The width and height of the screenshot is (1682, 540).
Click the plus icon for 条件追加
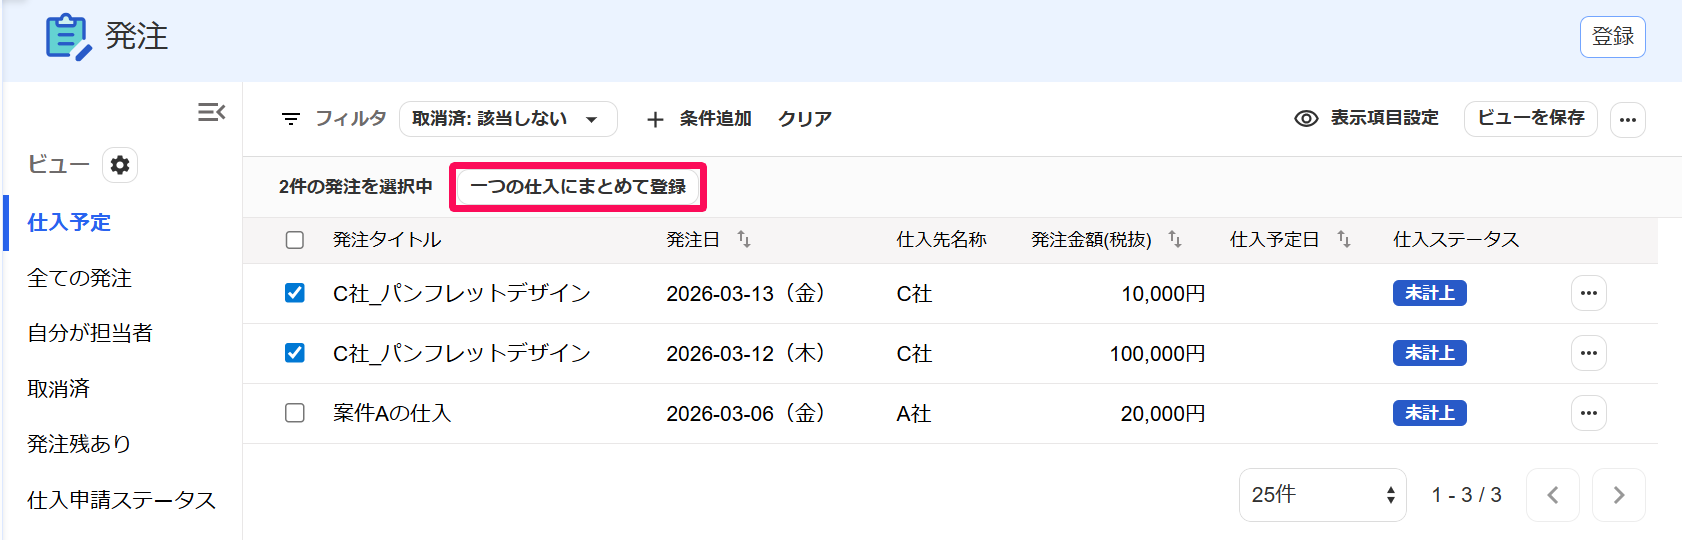pyautogui.click(x=655, y=119)
